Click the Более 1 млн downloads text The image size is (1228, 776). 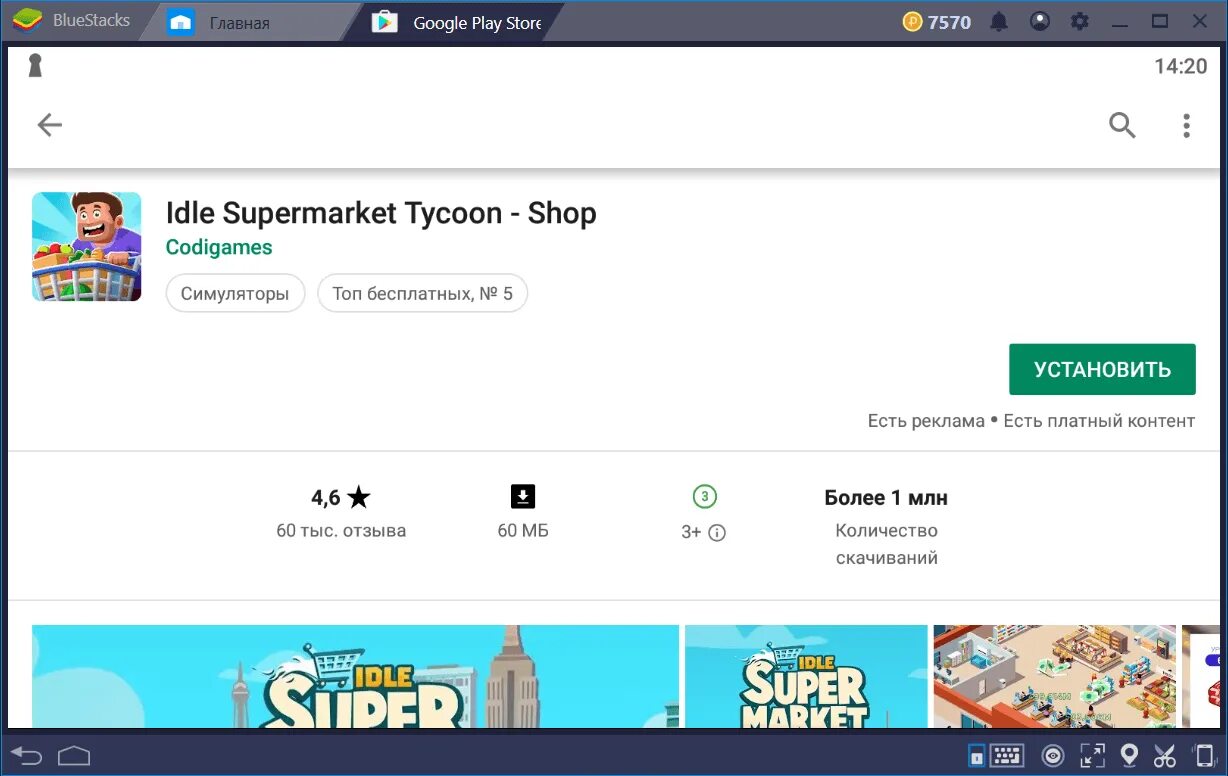click(886, 497)
